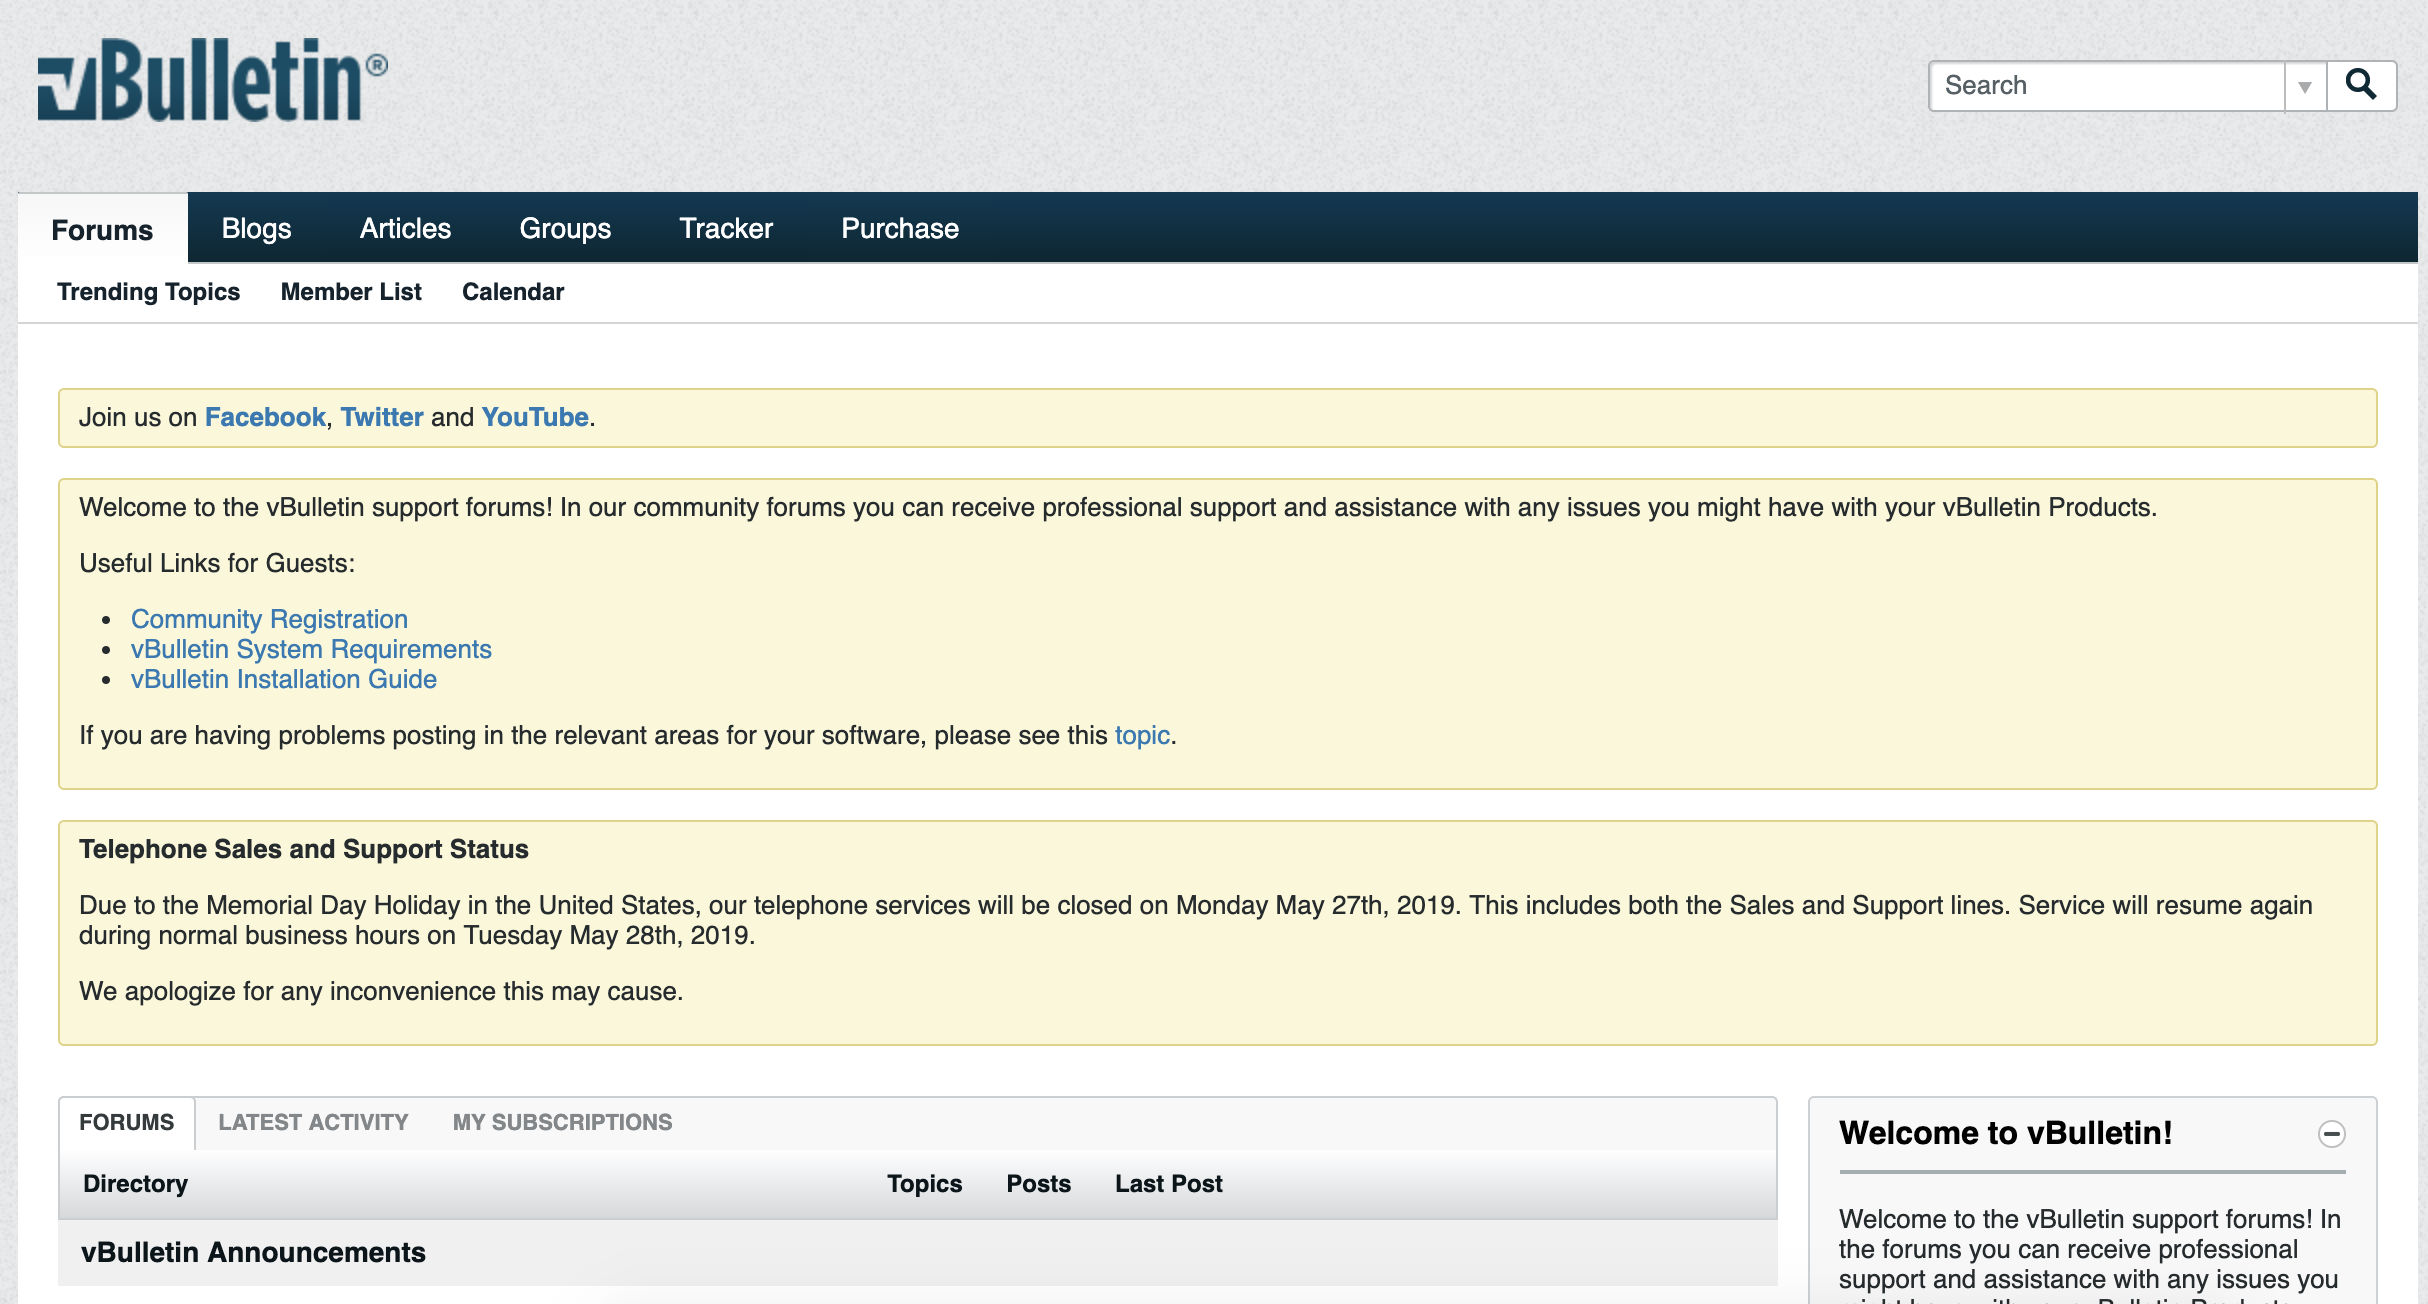Click the Purchase navigation icon
Screen dimensions: 2428x1304
coord(899,226)
